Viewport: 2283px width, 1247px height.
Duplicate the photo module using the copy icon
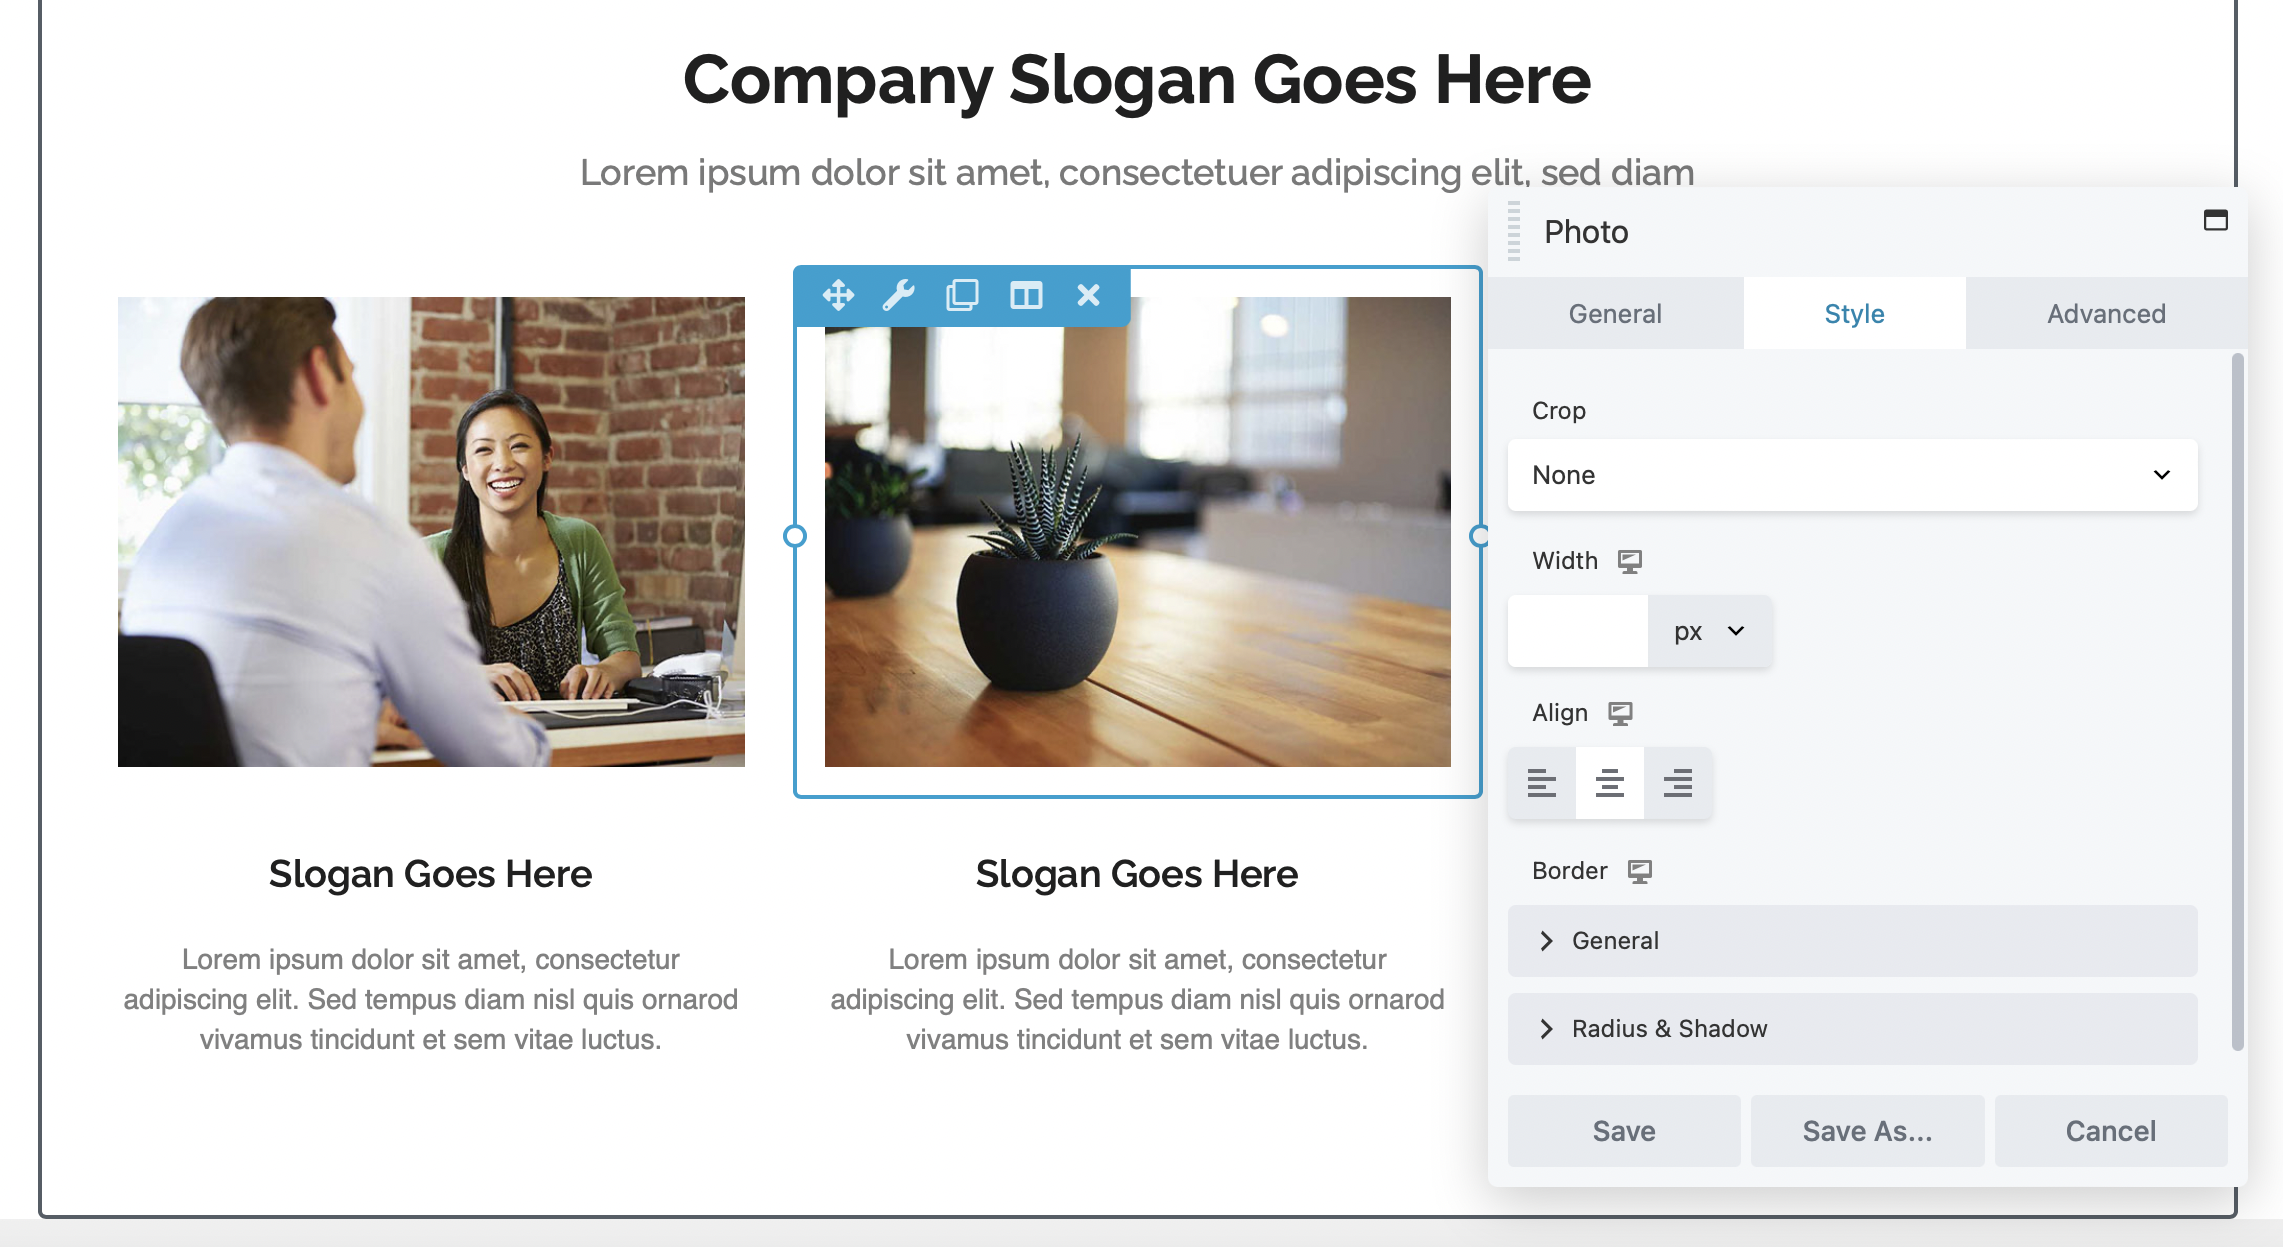pyautogui.click(x=962, y=295)
